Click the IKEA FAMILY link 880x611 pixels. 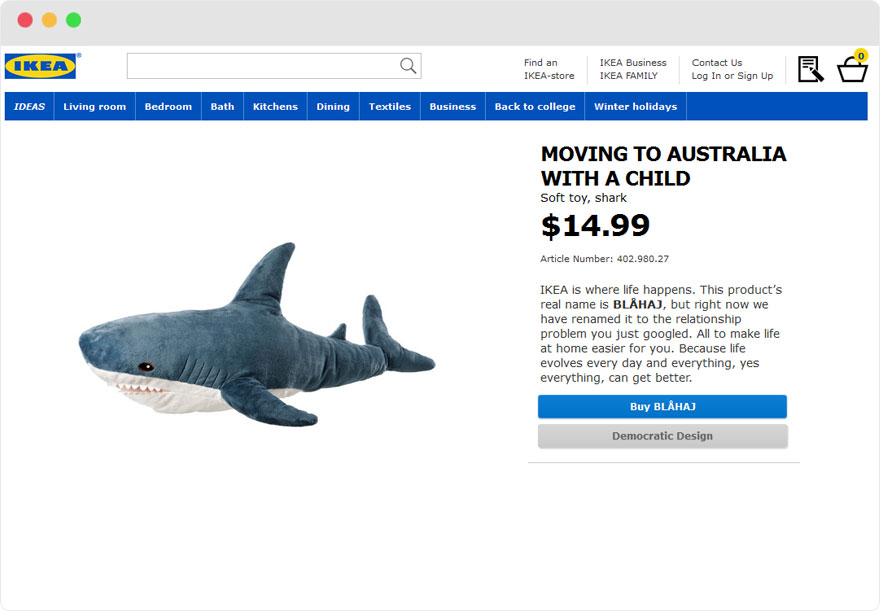(628, 76)
